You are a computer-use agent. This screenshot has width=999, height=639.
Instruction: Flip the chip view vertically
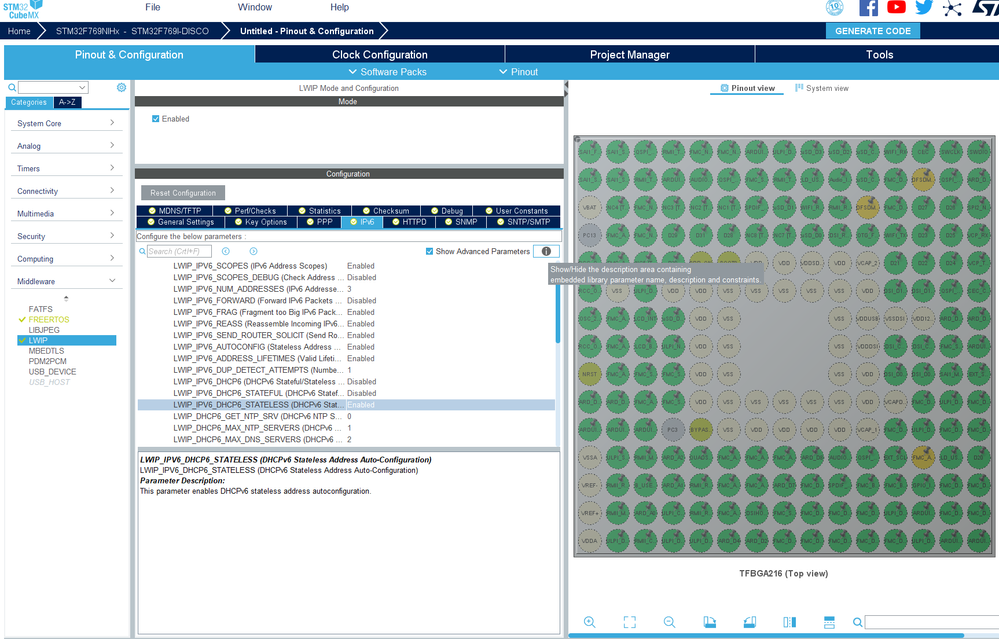(x=829, y=622)
